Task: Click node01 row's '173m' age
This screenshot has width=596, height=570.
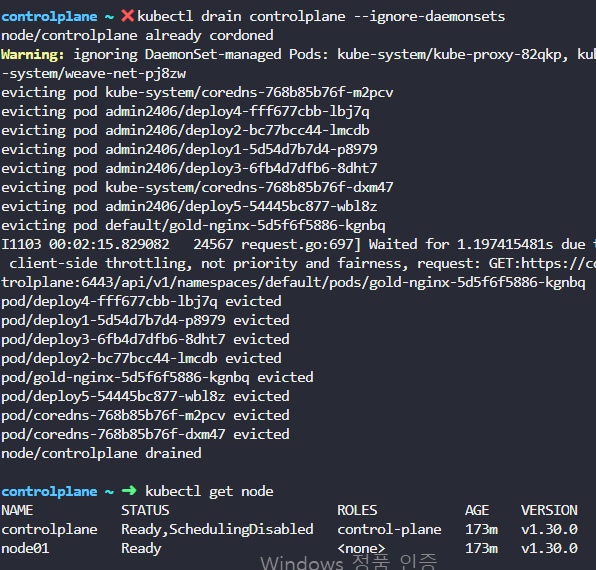Action: tap(481, 548)
